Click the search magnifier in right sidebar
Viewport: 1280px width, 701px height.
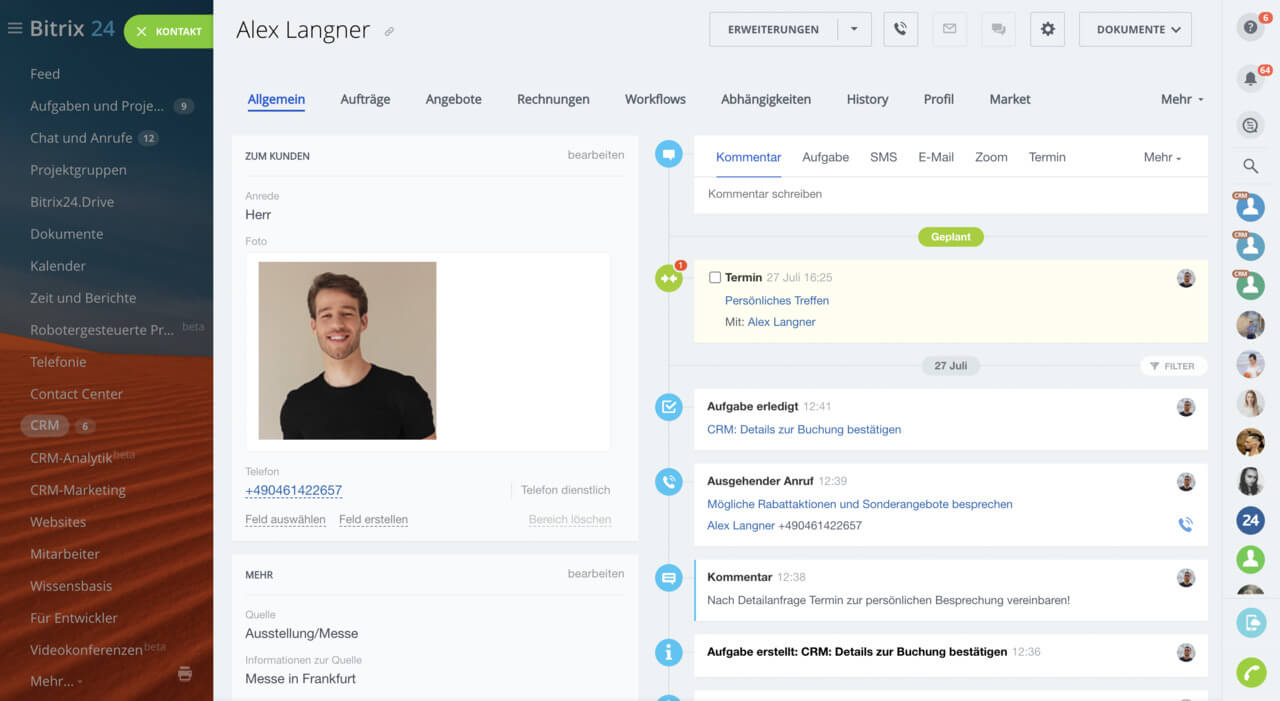pos(1250,166)
